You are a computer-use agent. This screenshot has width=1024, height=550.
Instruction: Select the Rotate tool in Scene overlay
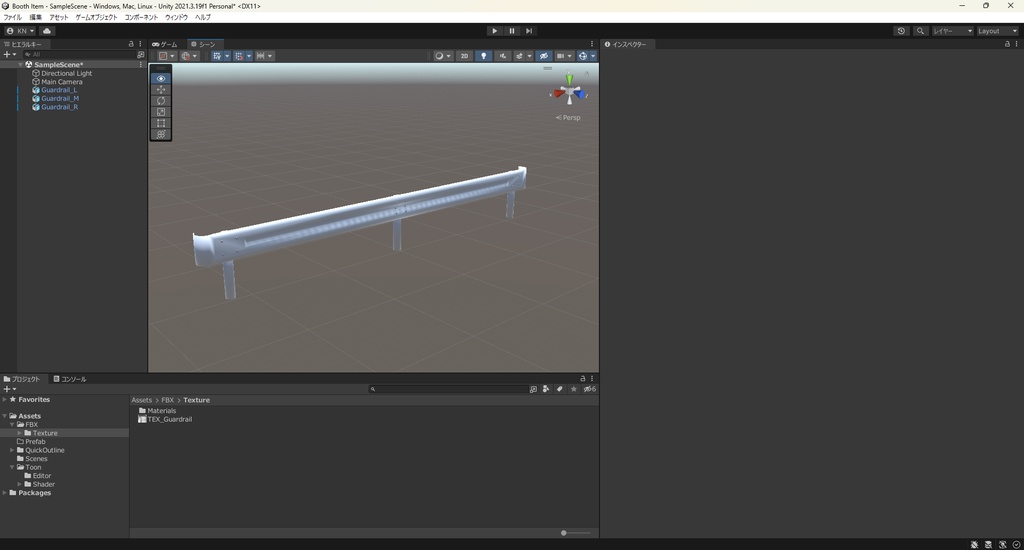(161, 101)
